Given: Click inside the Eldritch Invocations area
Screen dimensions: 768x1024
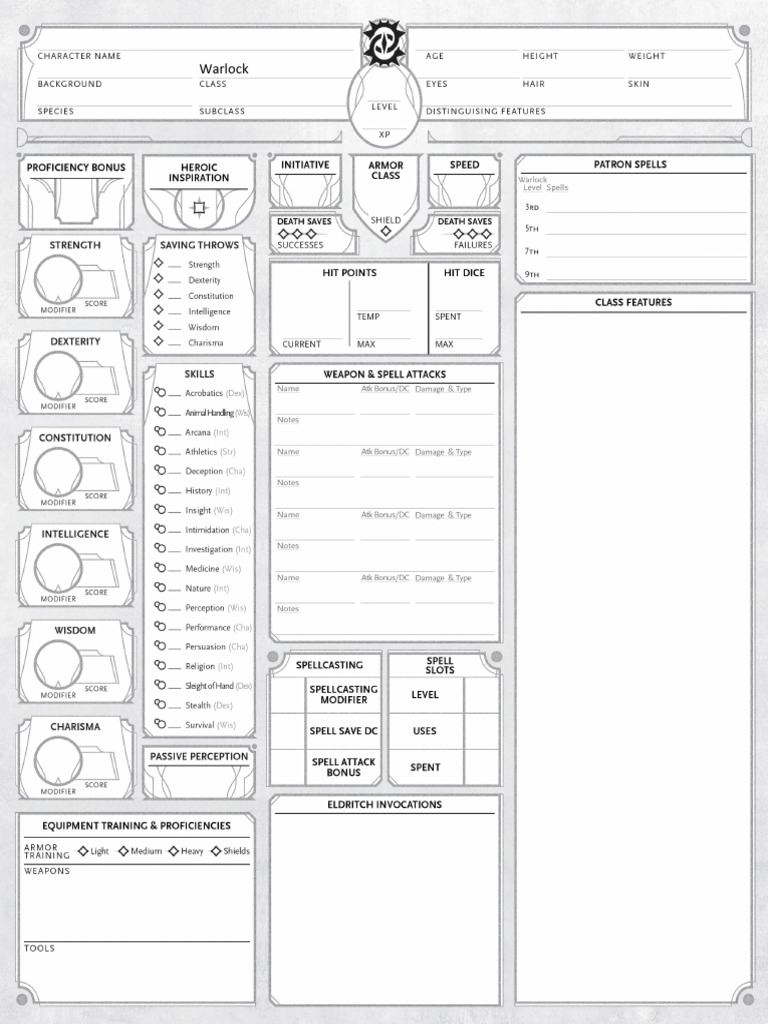Looking at the screenshot, I should tap(385, 900).
